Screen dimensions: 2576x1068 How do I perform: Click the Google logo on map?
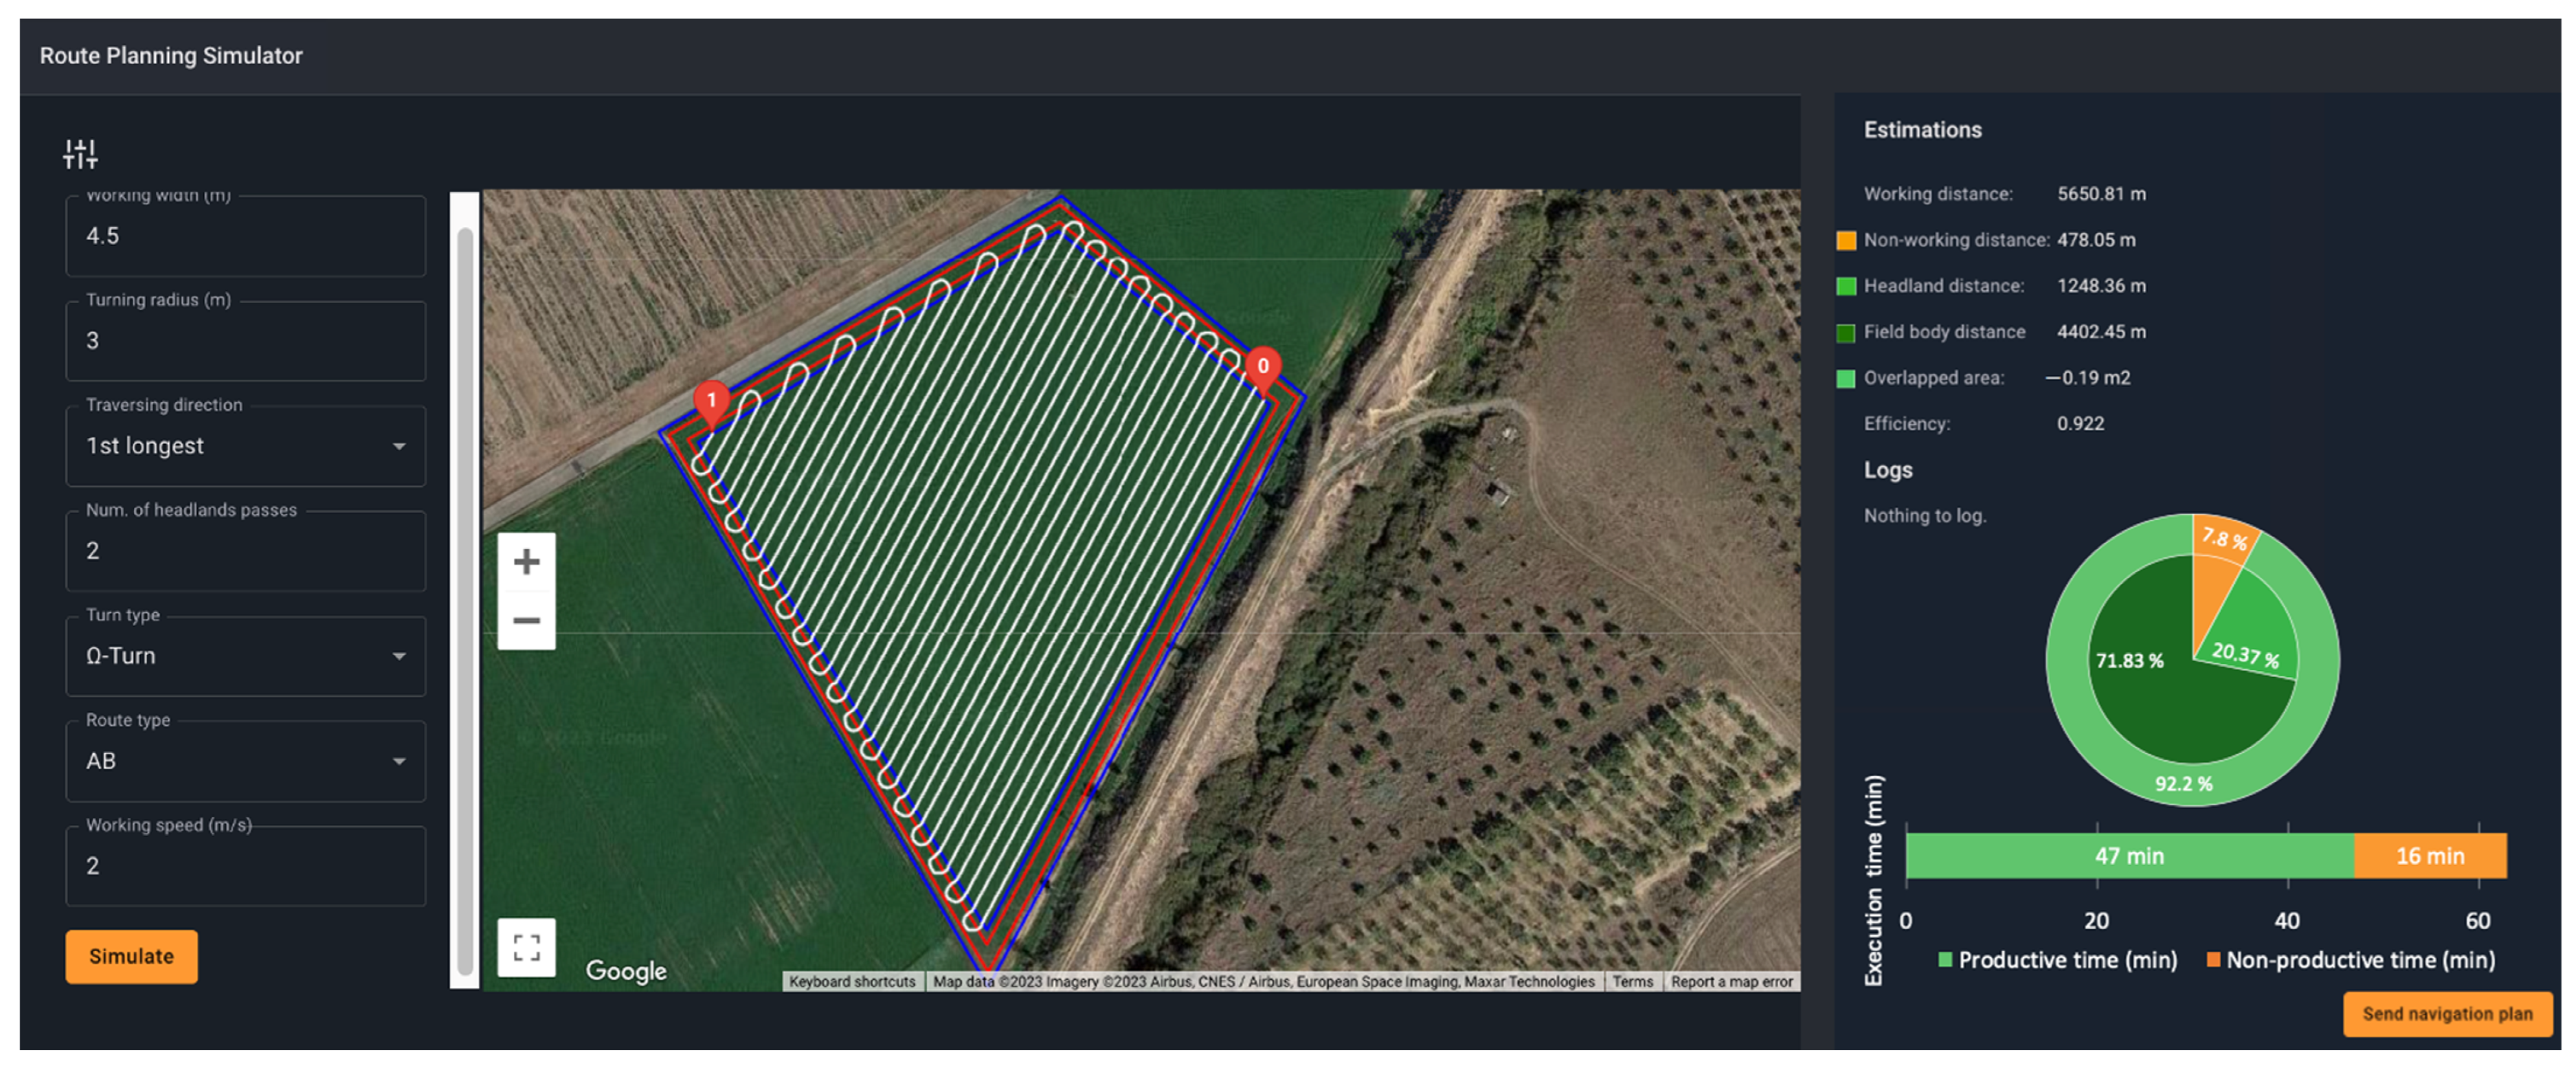626,970
